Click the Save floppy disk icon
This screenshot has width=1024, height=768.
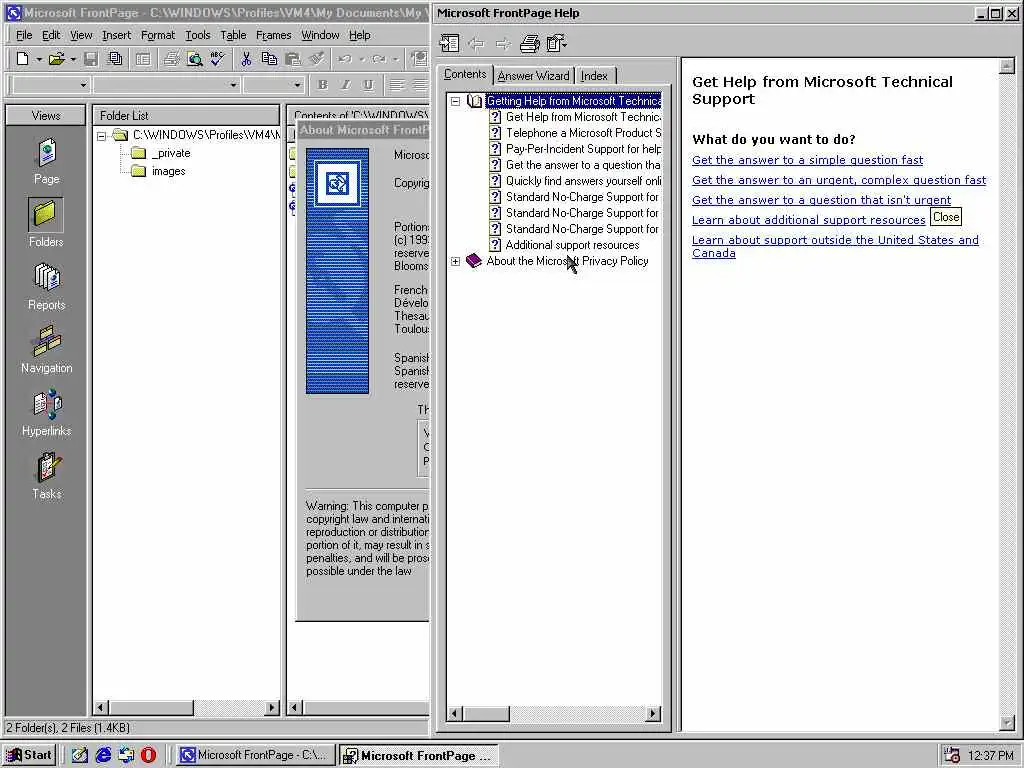[91, 59]
